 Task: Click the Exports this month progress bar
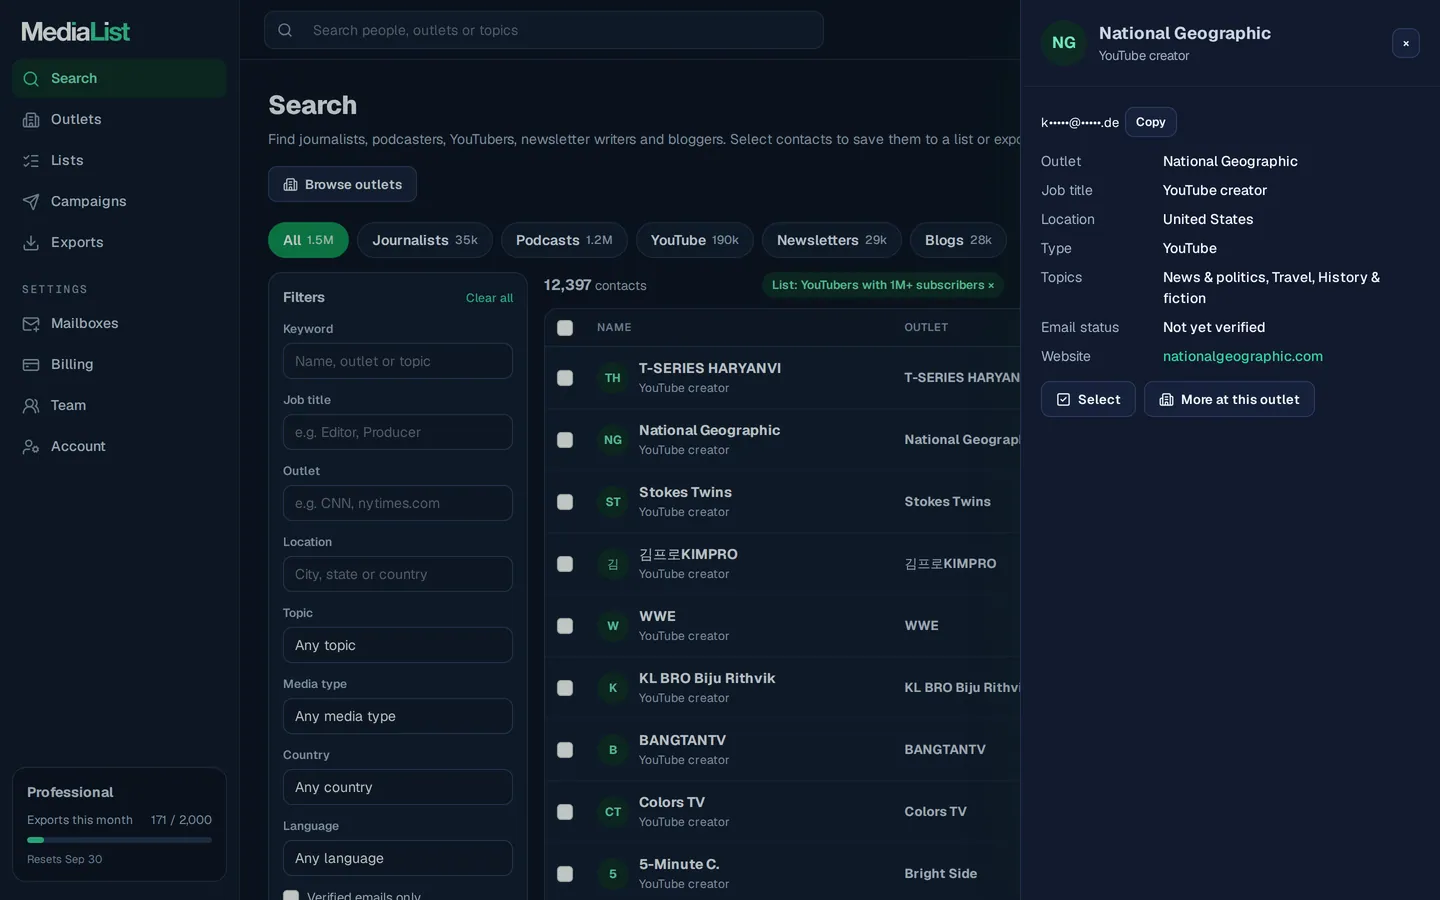[x=119, y=840]
